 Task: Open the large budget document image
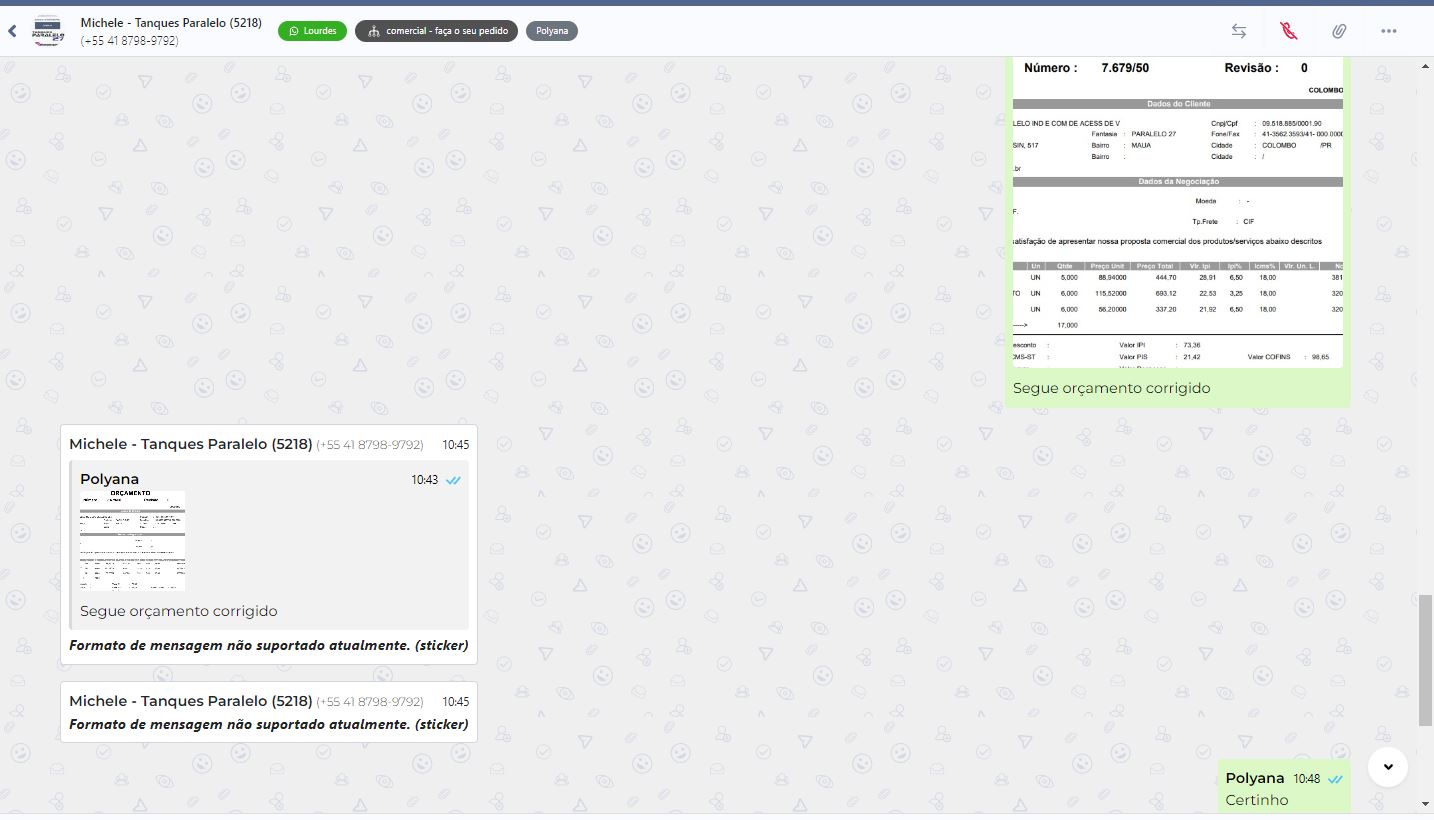coord(1177,212)
